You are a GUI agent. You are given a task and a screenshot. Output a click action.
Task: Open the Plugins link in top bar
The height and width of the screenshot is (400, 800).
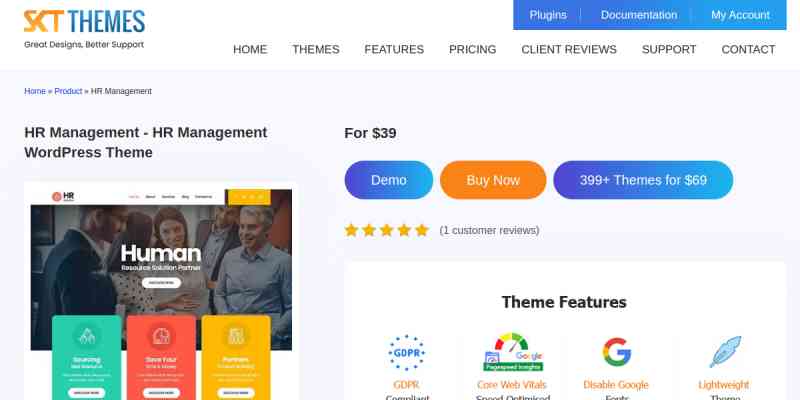[547, 15]
